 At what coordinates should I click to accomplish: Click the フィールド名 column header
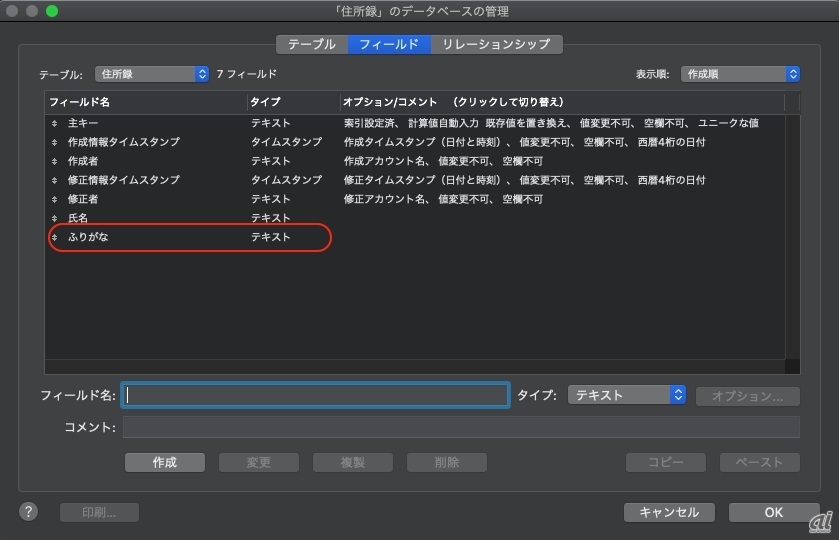146,102
